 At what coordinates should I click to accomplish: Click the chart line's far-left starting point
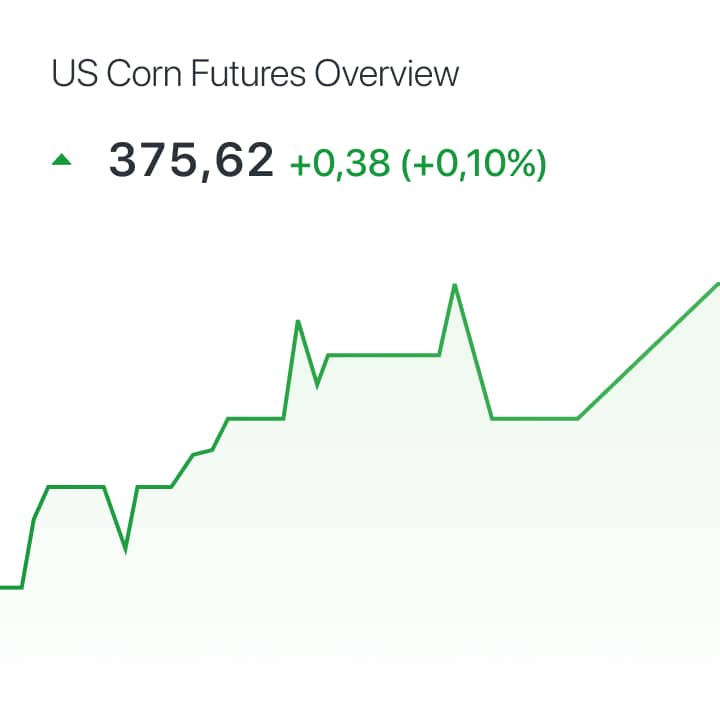pyautogui.click(x=2, y=587)
